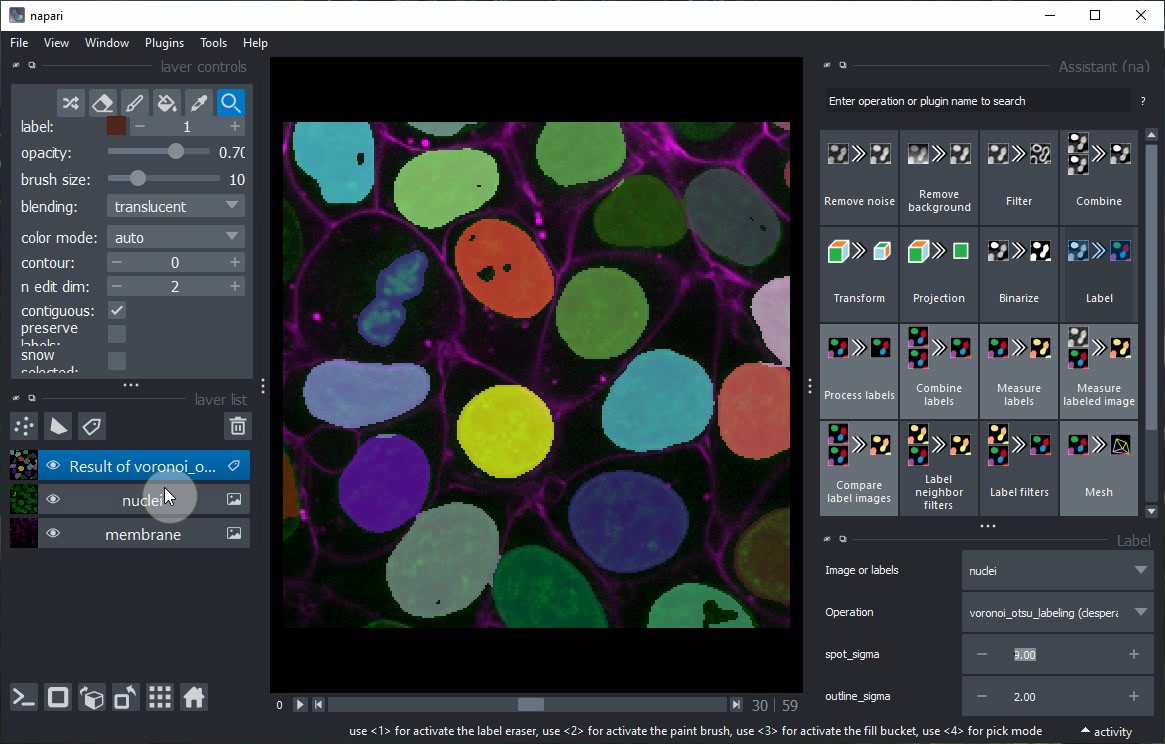Uncheck the contiguous checkbox
The height and width of the screenshot is (744, 1165).
(x=117, y=311)
